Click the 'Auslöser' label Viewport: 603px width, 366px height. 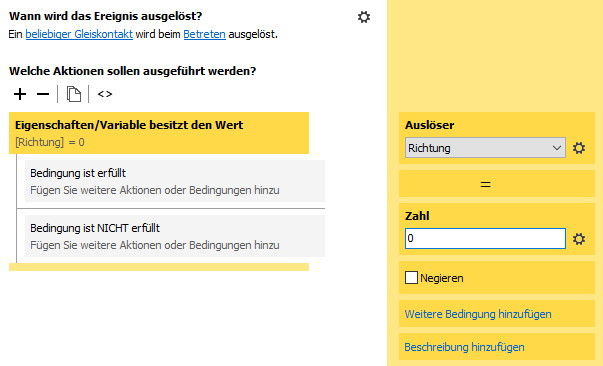coord(429,125)
